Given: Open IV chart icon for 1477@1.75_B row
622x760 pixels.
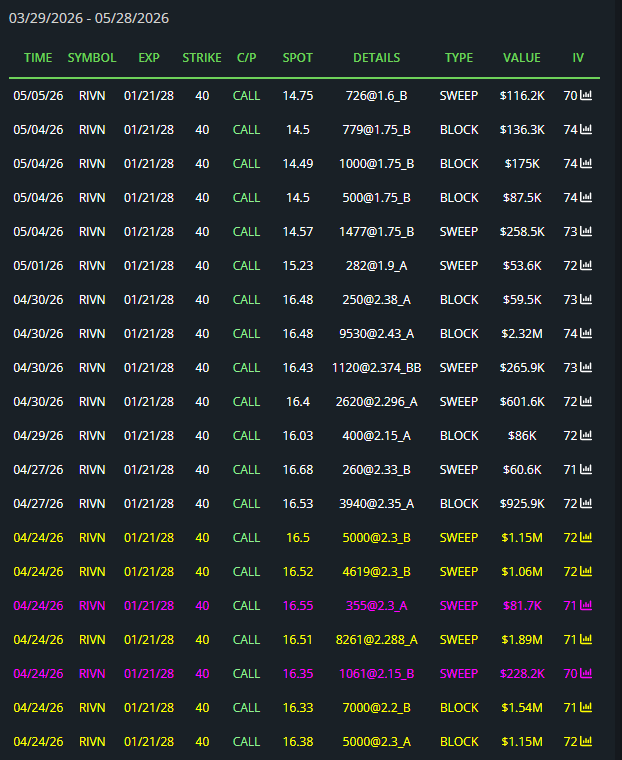Looking at the screenshot, I should point(586,231).
